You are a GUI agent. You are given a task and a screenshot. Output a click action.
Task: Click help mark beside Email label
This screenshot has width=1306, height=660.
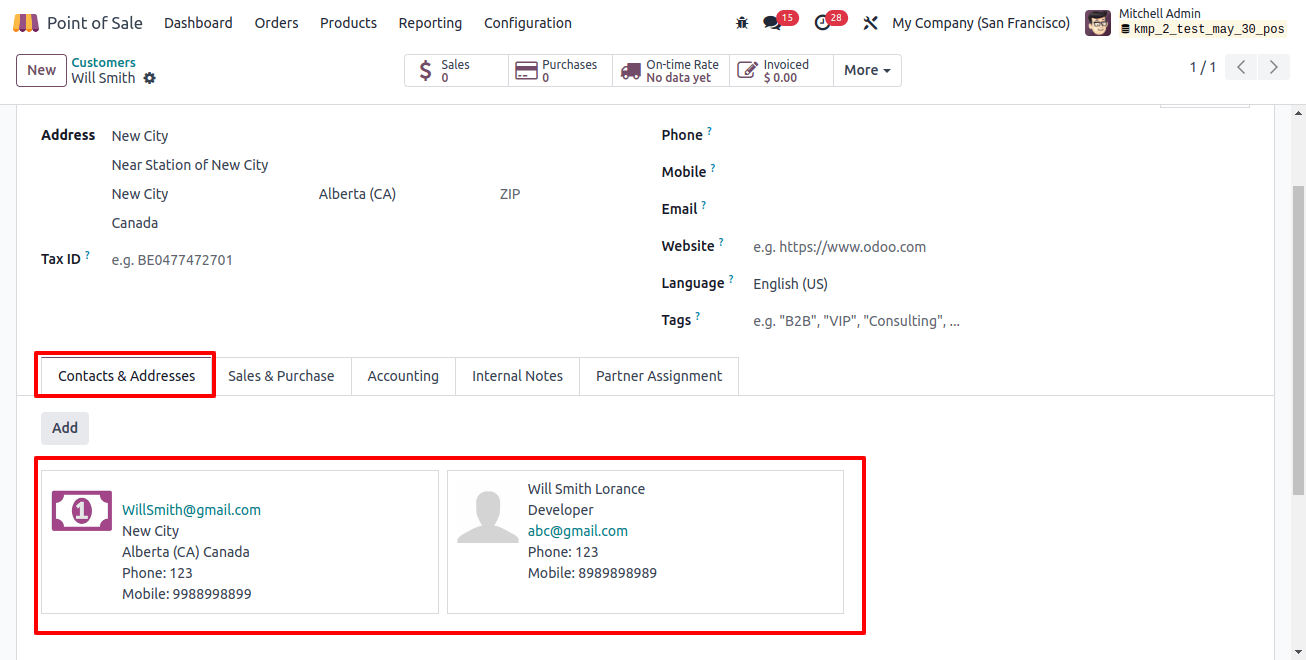[703, 205]
